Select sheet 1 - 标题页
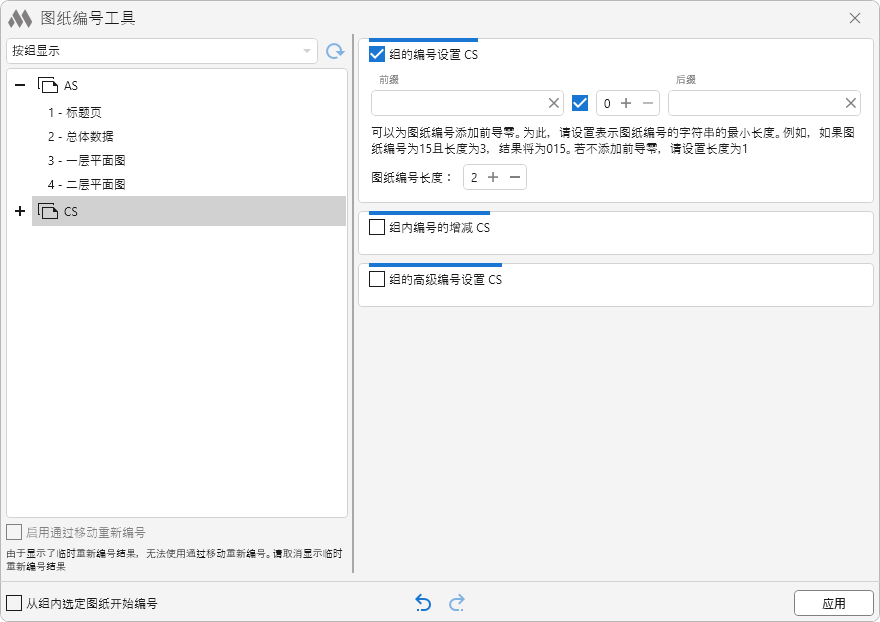Viewport: 880px width, 622px height. 74,112
